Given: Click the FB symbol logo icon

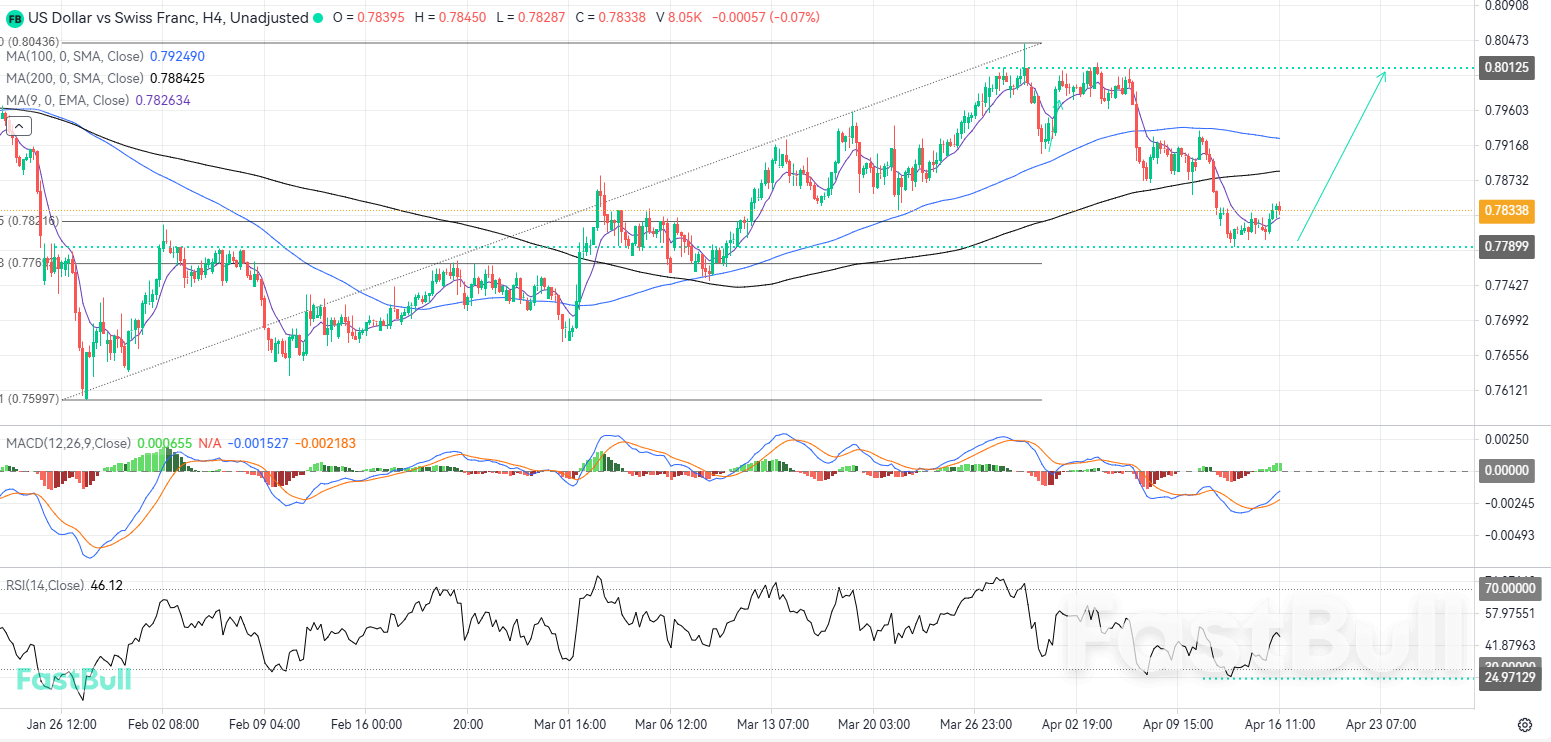Looking at the screenshot, I should (x=14, y=18).
